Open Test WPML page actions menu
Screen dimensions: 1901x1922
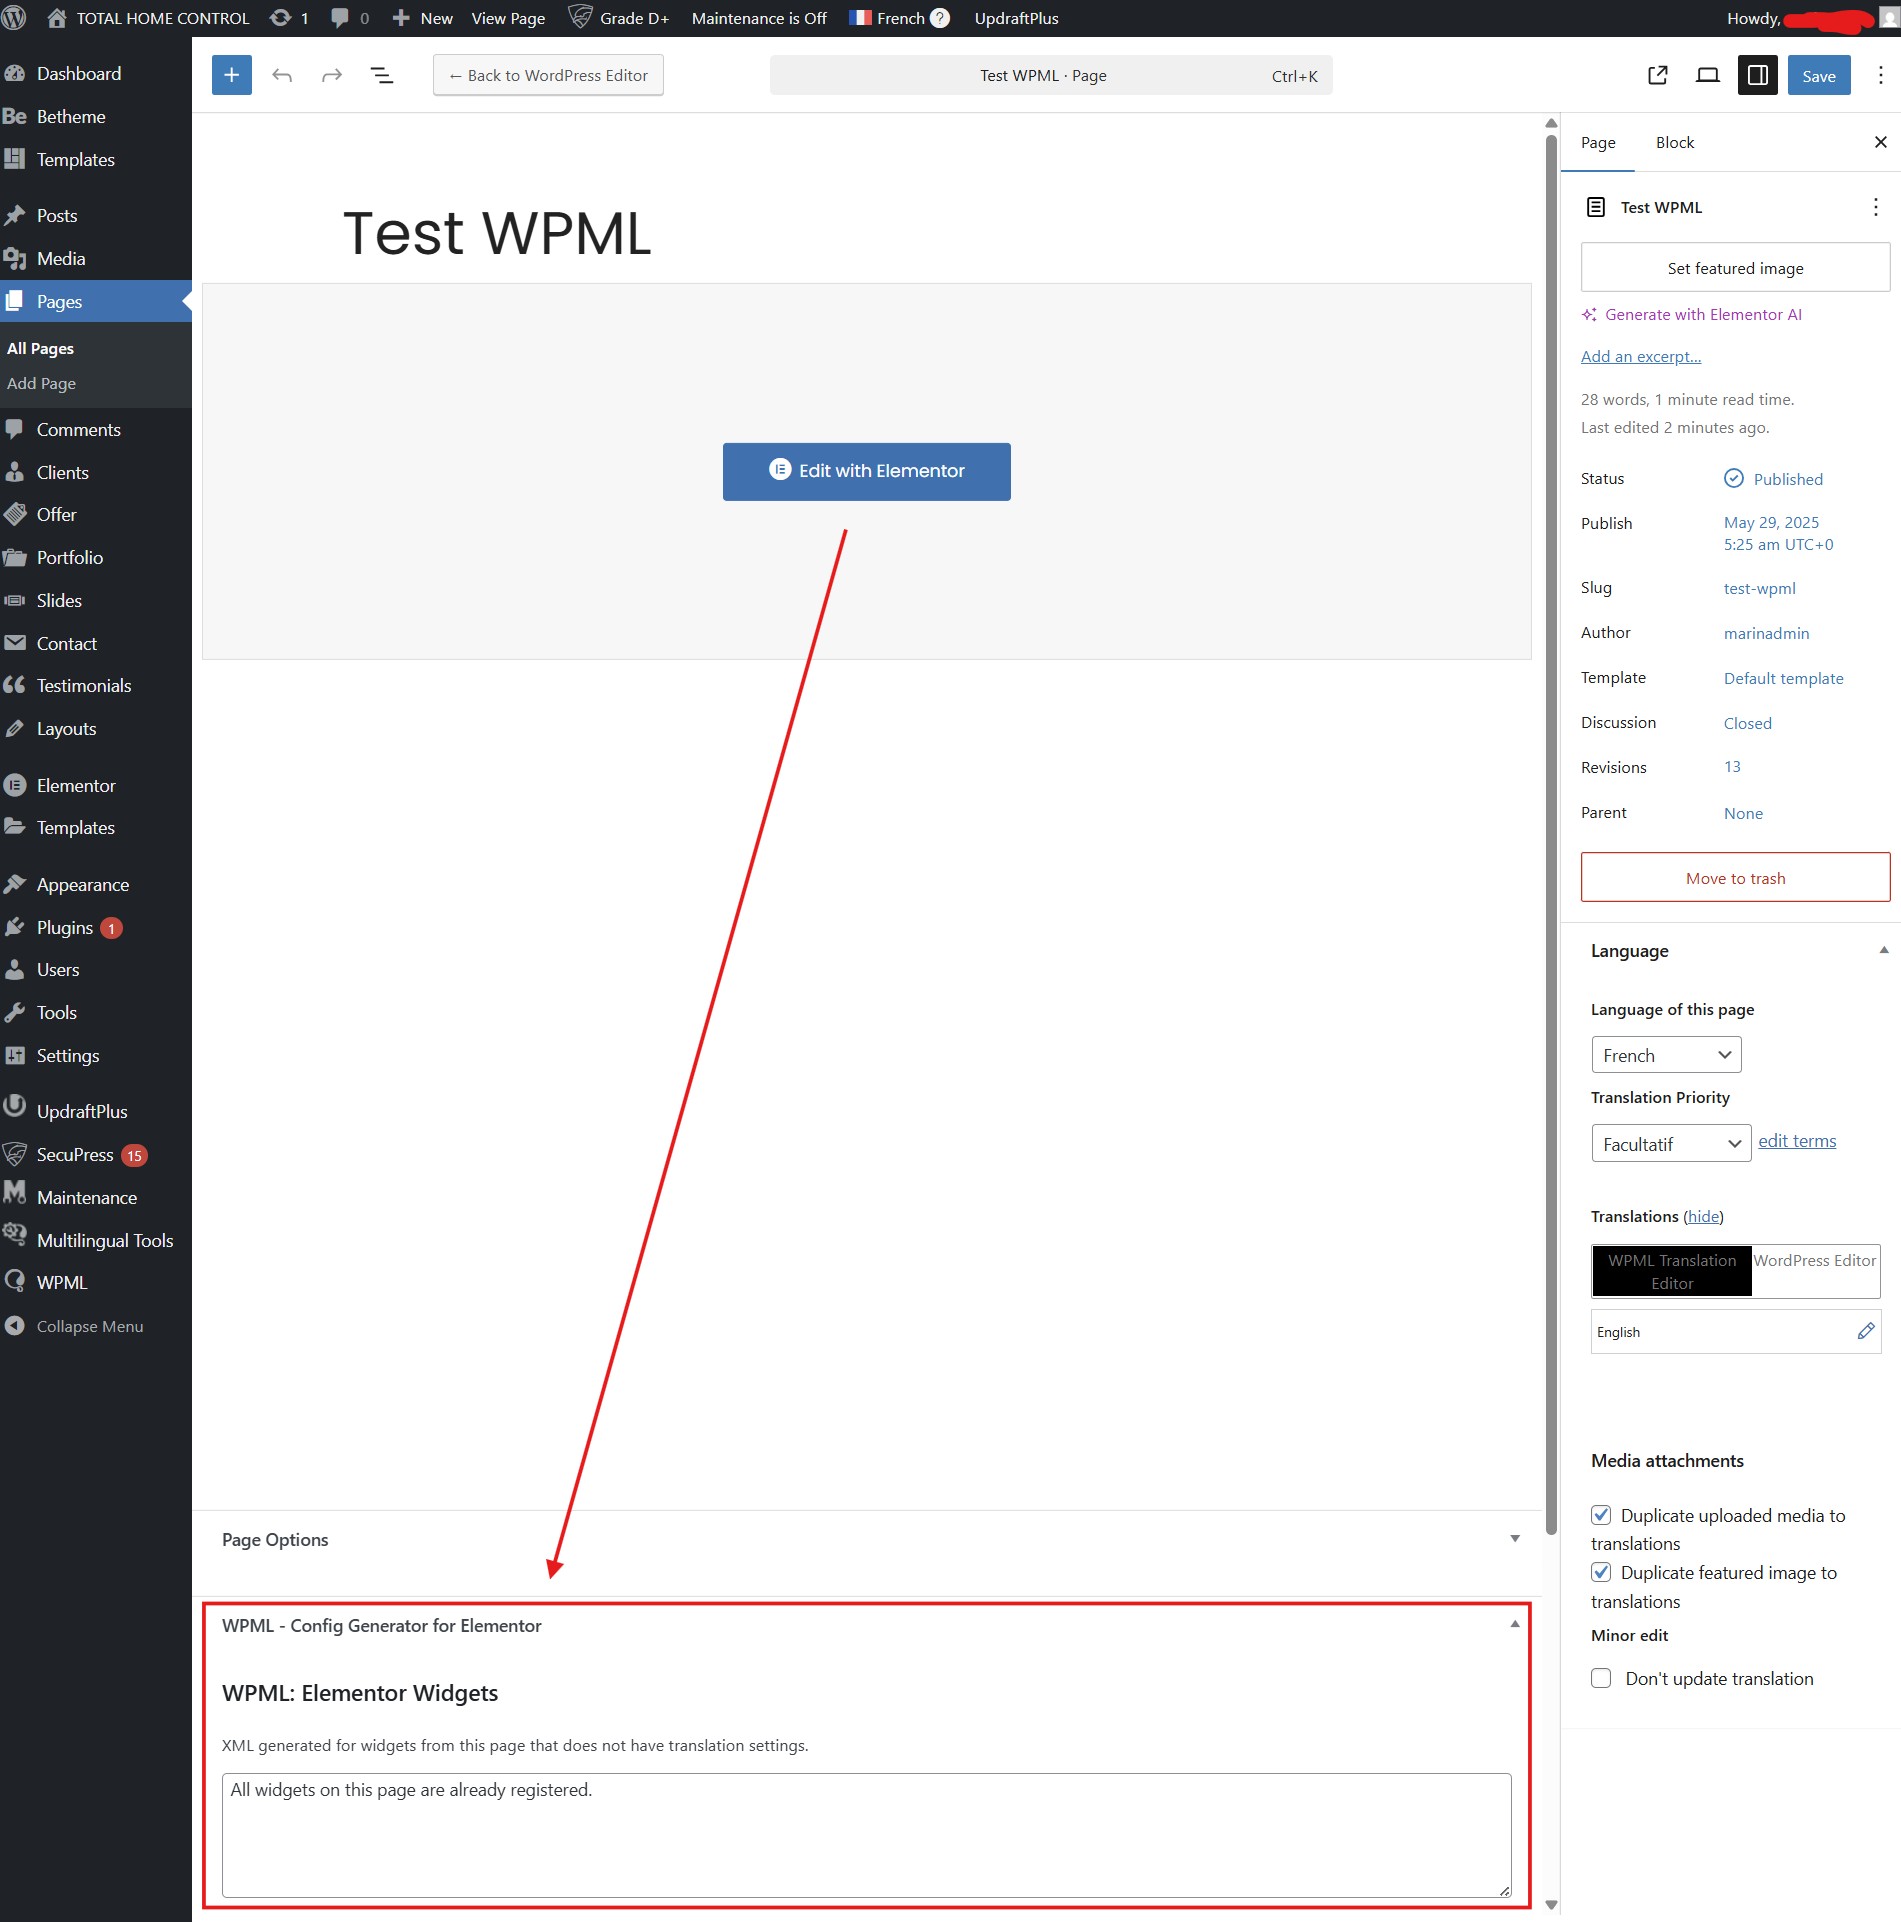coord(1875,207)
